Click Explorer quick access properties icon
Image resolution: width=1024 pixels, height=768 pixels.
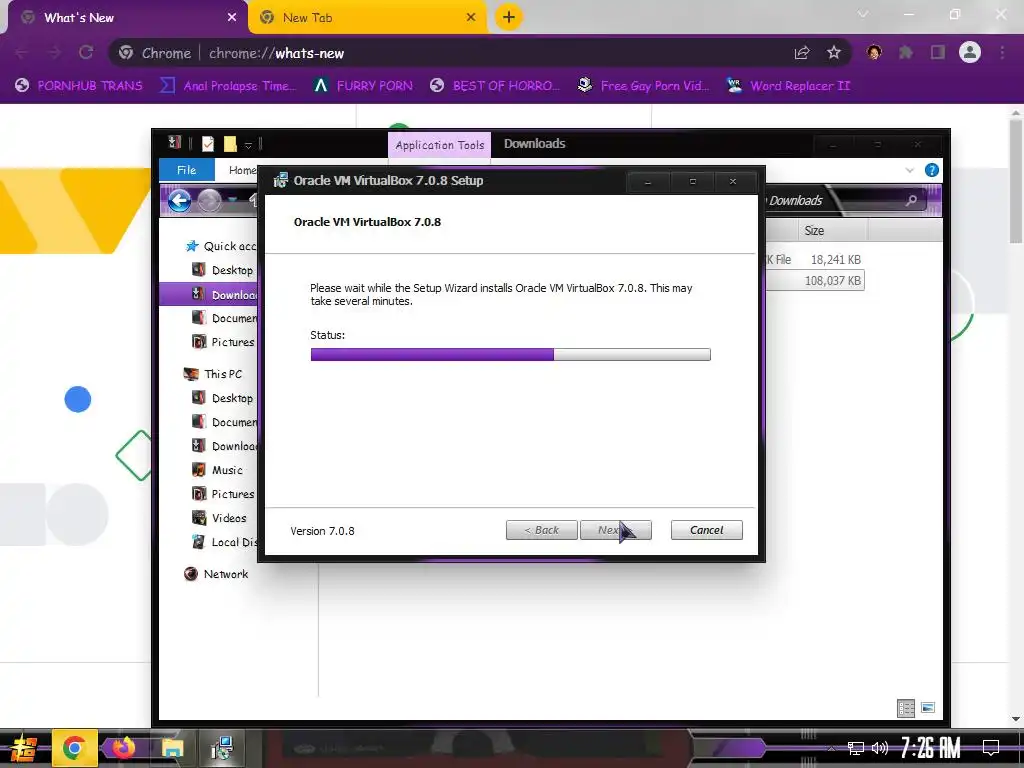[208, 144]
